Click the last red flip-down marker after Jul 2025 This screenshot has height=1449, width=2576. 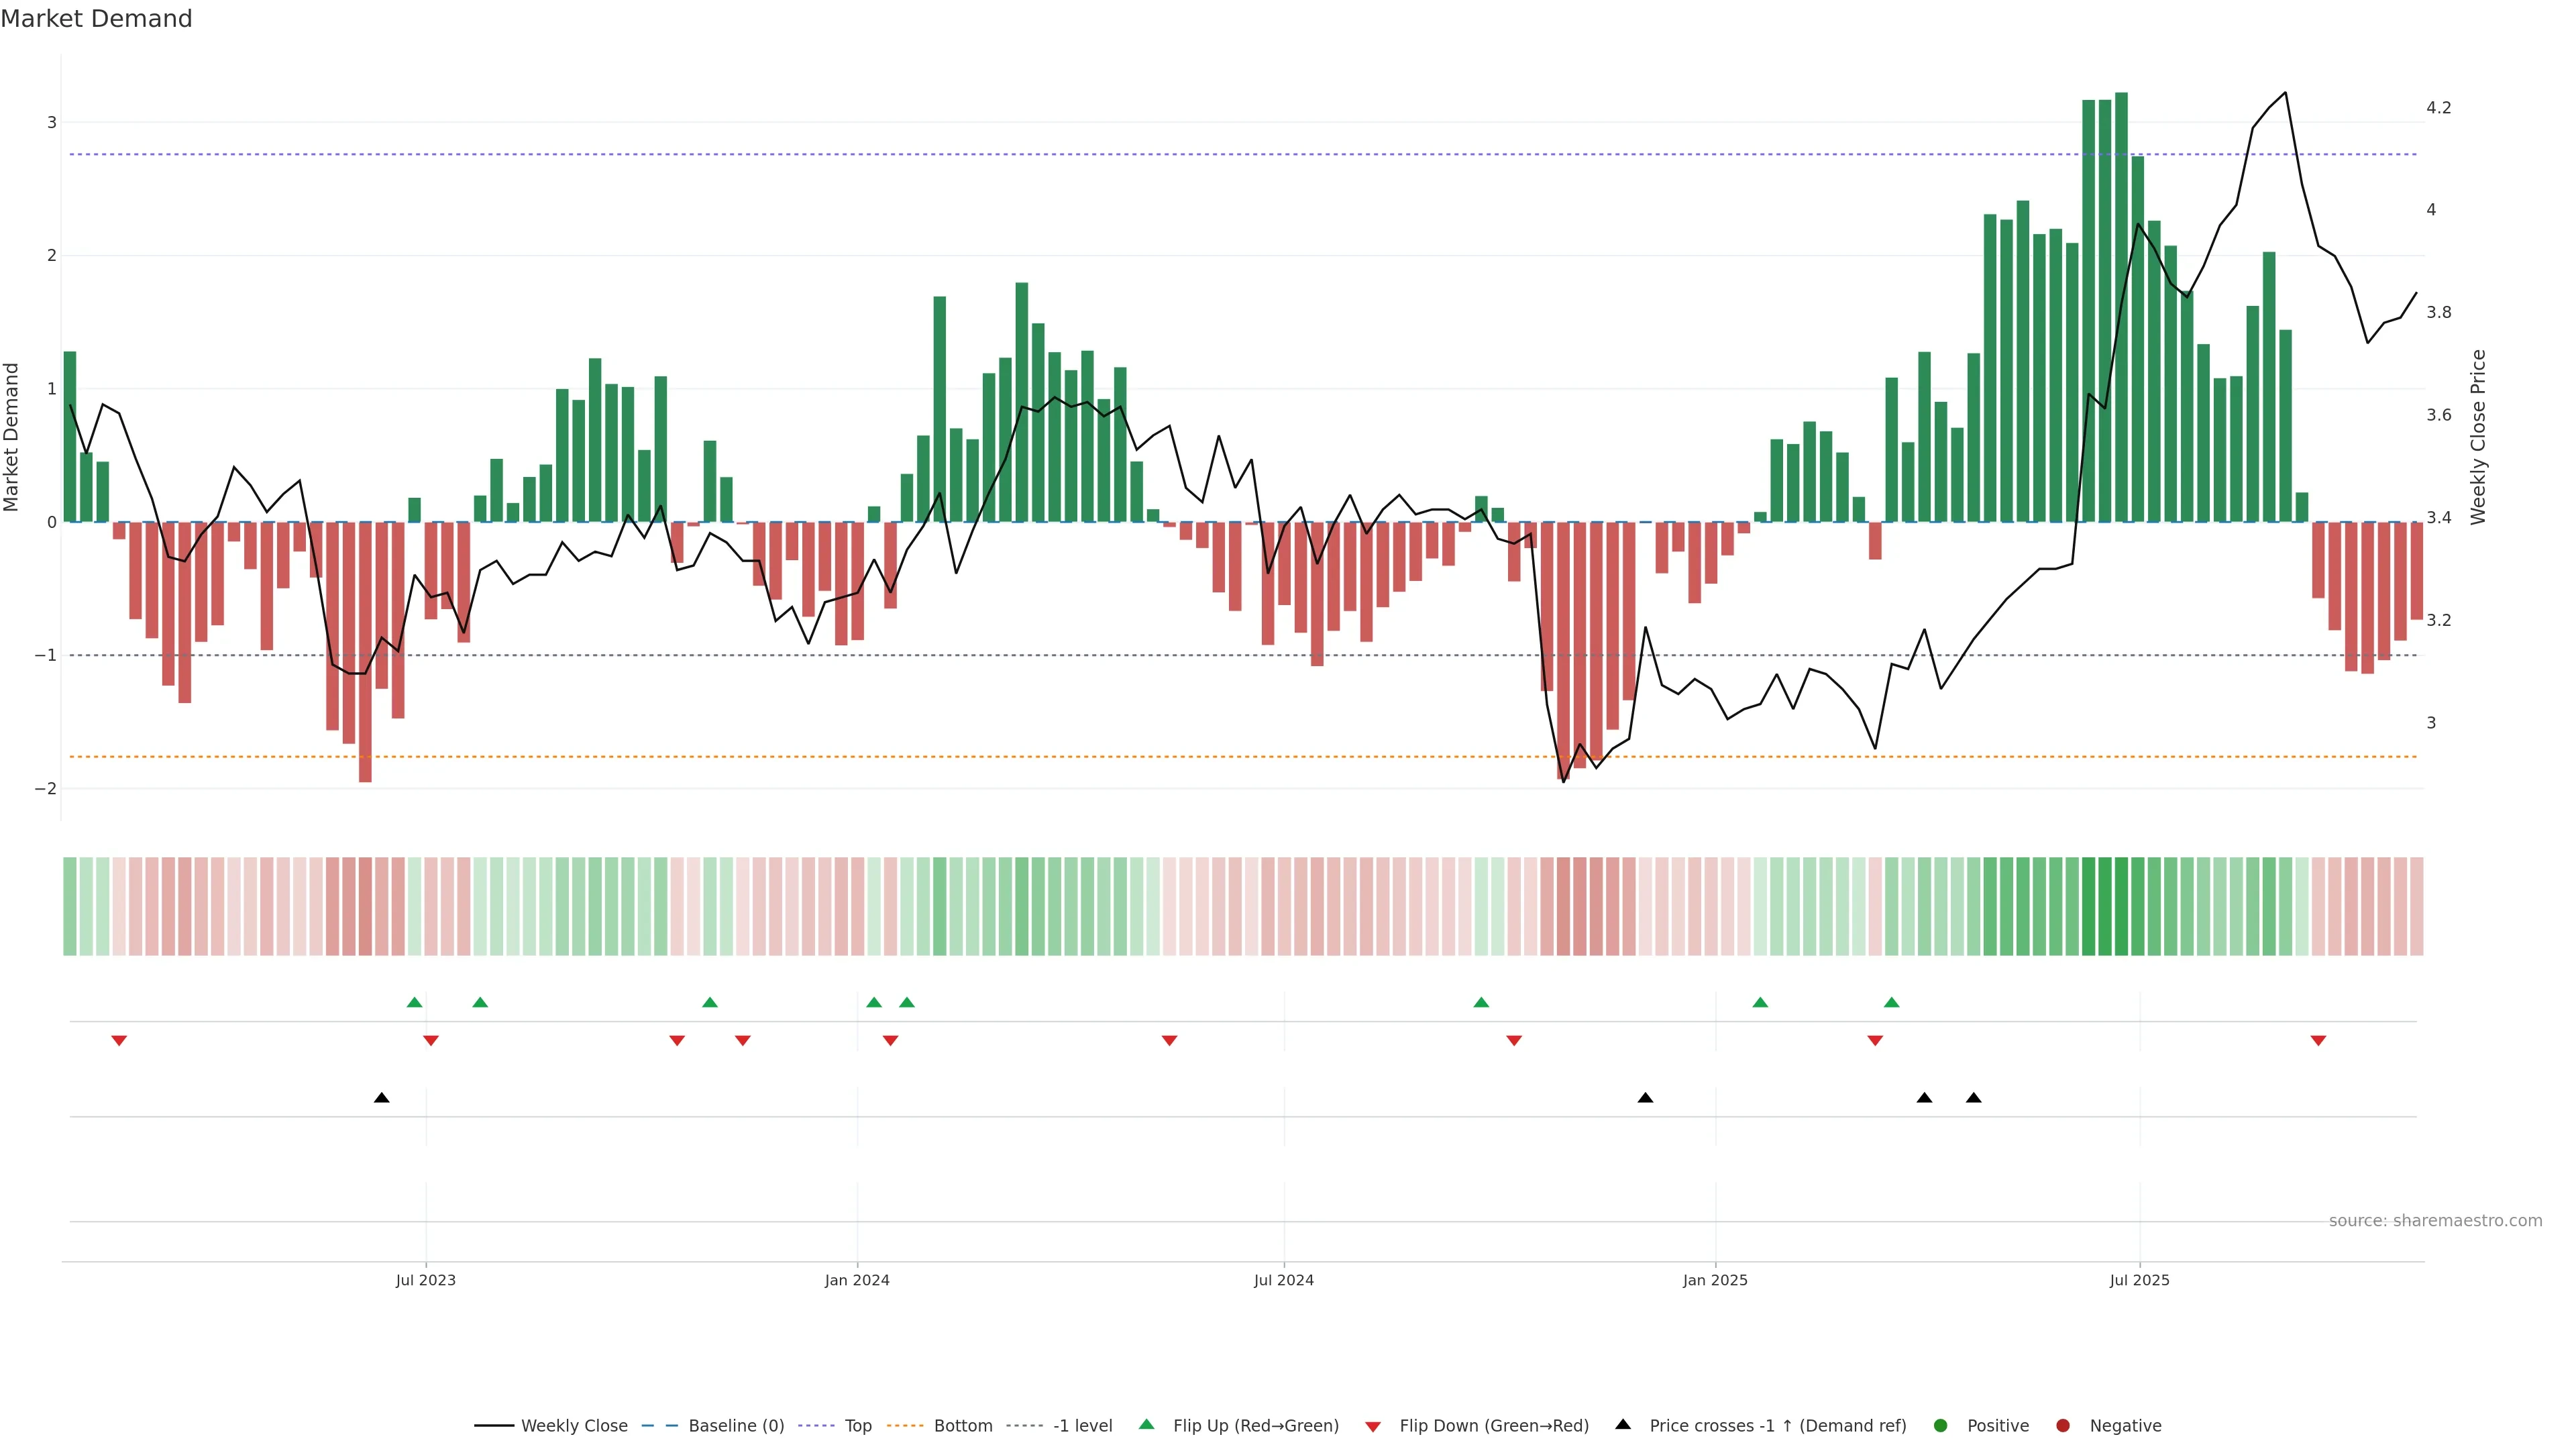2318,1041
